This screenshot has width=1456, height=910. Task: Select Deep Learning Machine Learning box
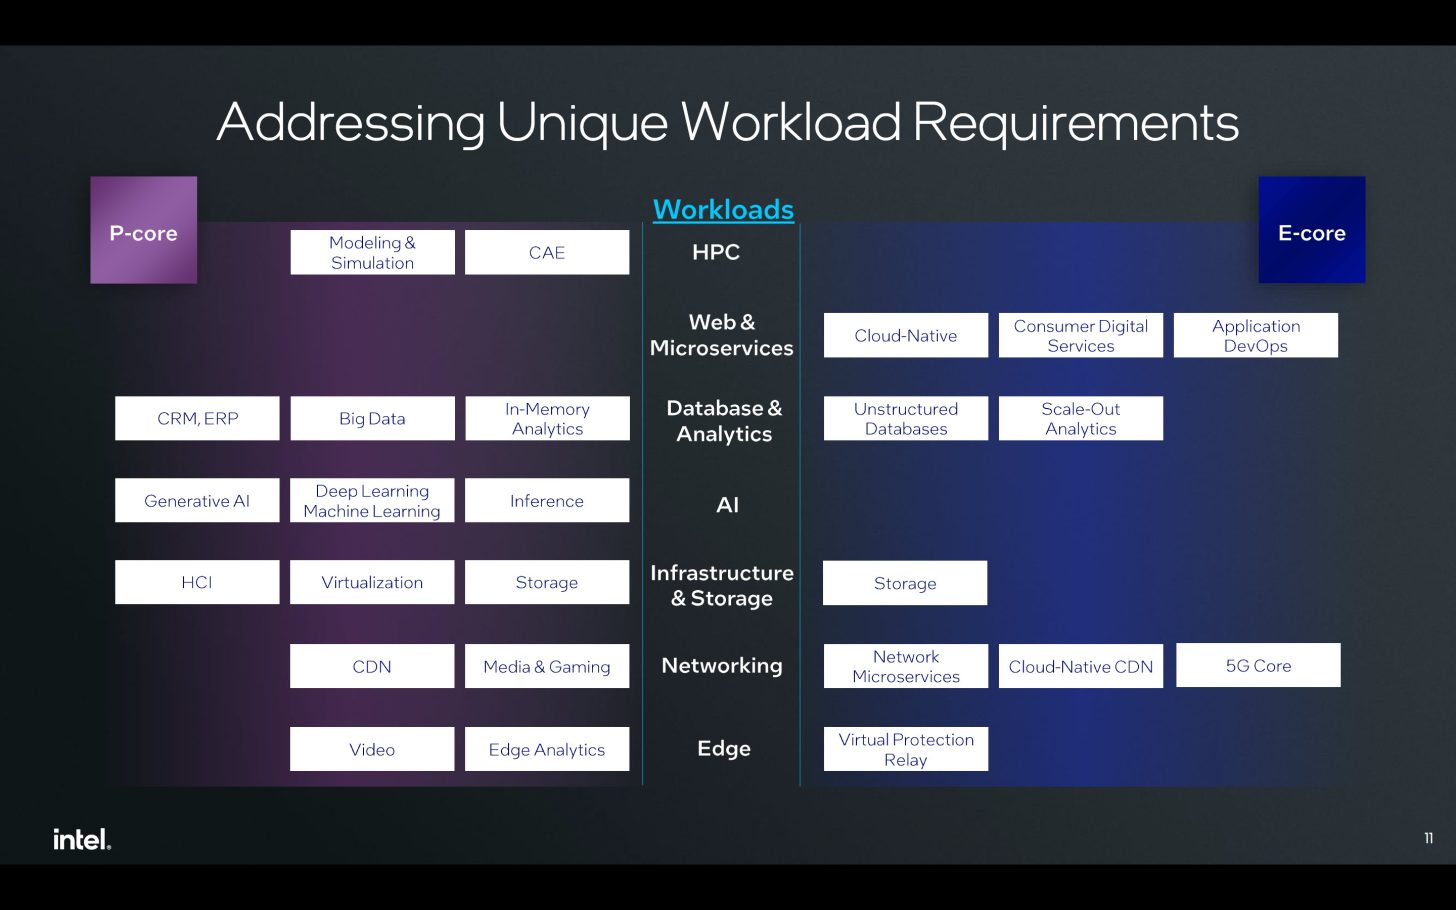[x=372, y=500]
